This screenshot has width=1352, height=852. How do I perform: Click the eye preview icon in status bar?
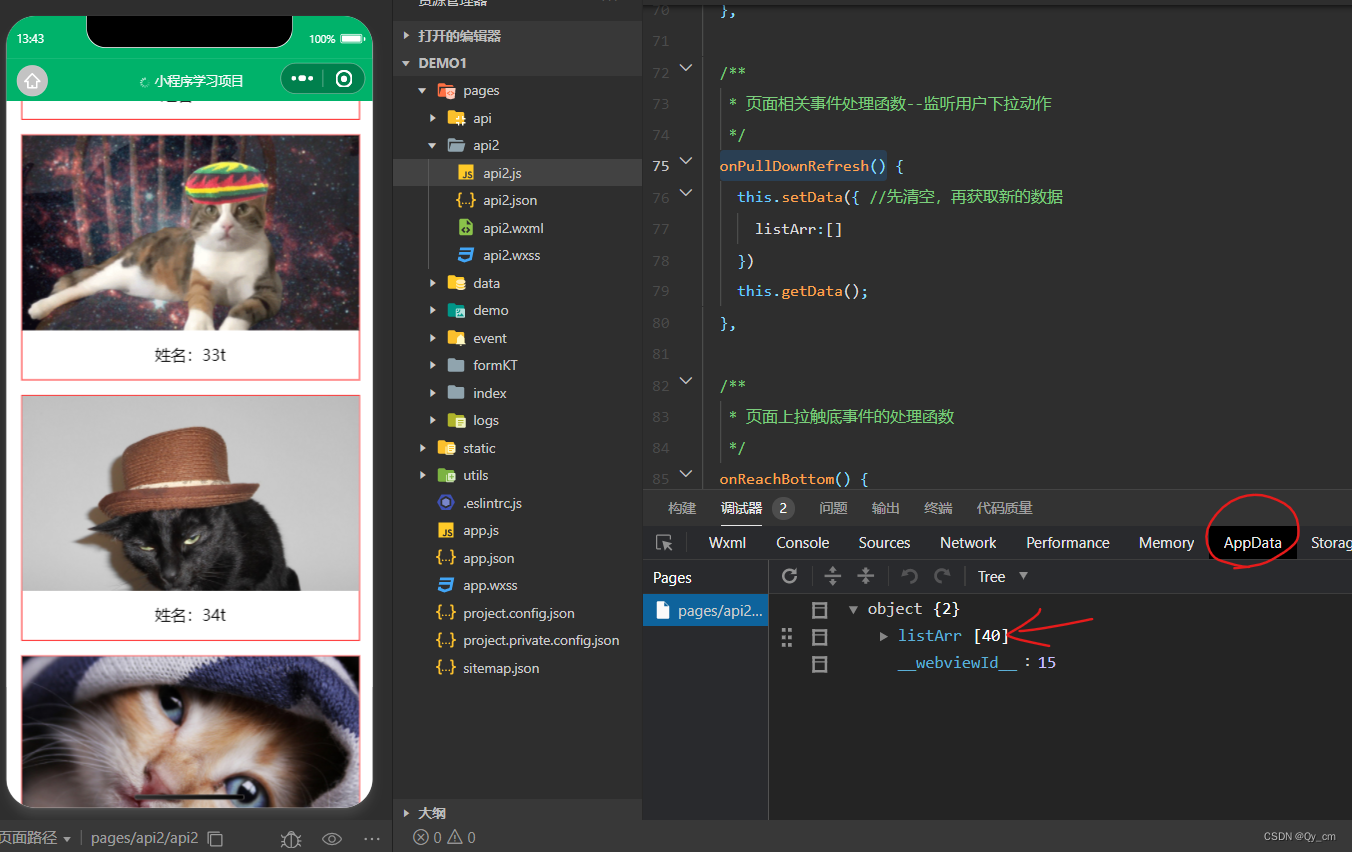(x=332, y=839)
